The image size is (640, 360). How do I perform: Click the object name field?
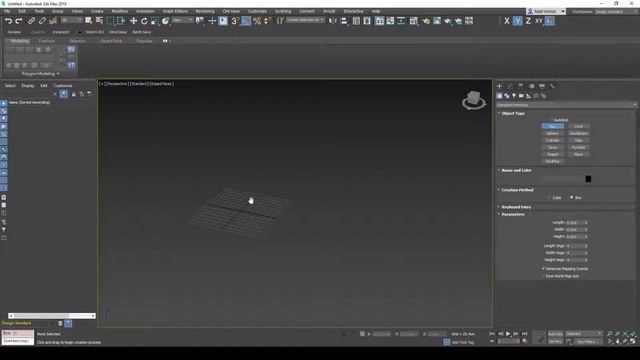563,179
